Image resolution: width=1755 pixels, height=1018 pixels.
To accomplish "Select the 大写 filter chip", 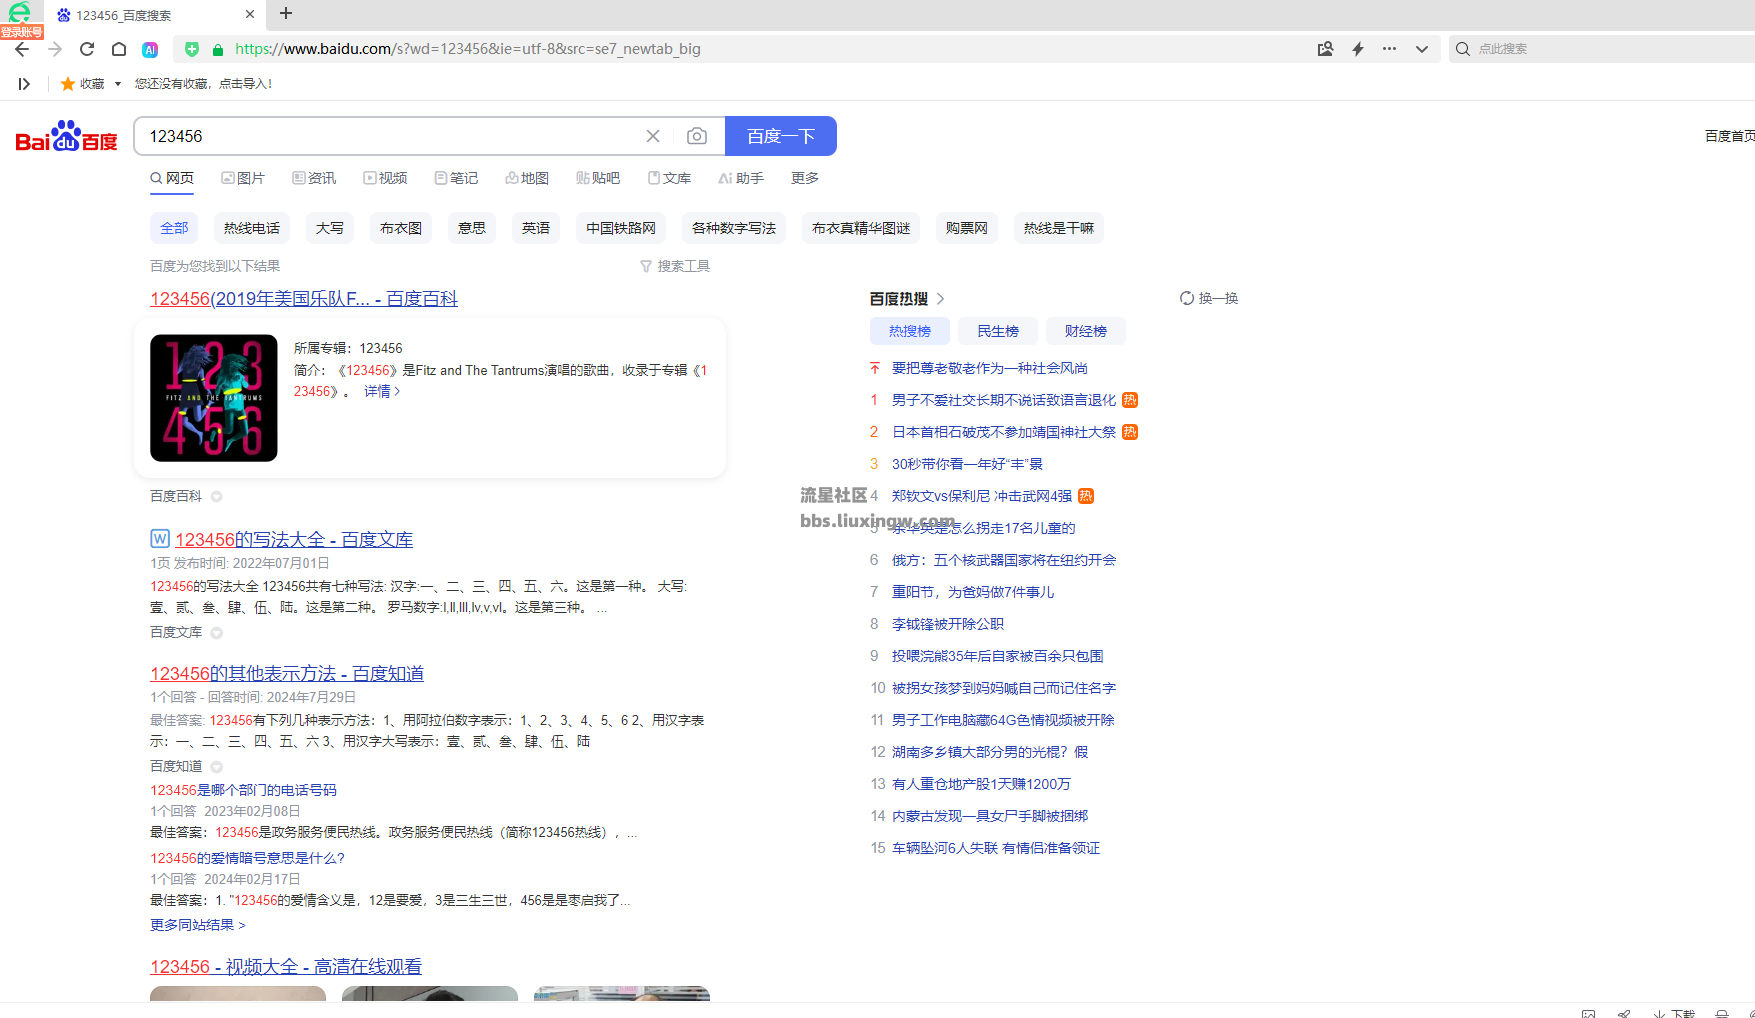I will tap(330, 228).
